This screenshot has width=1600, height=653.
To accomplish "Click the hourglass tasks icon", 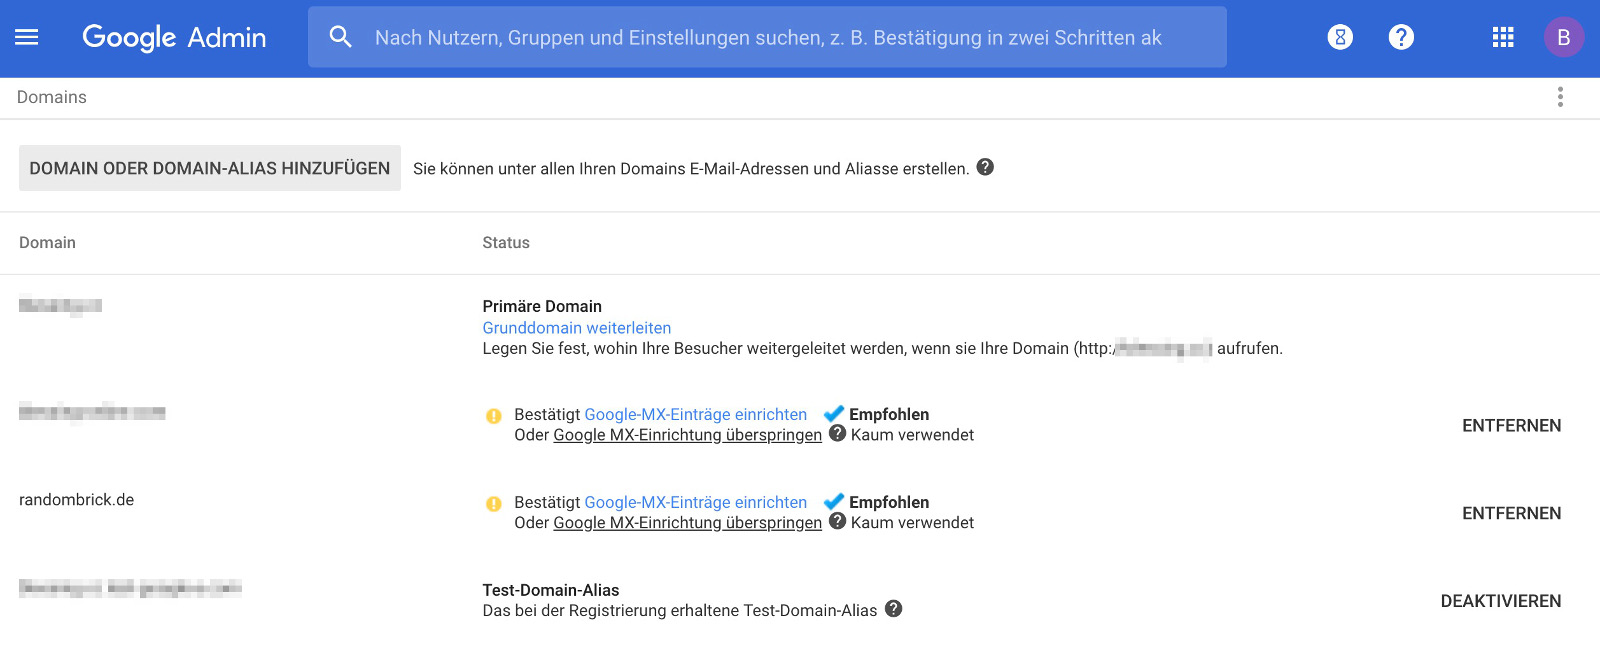I will [1340, 37].
